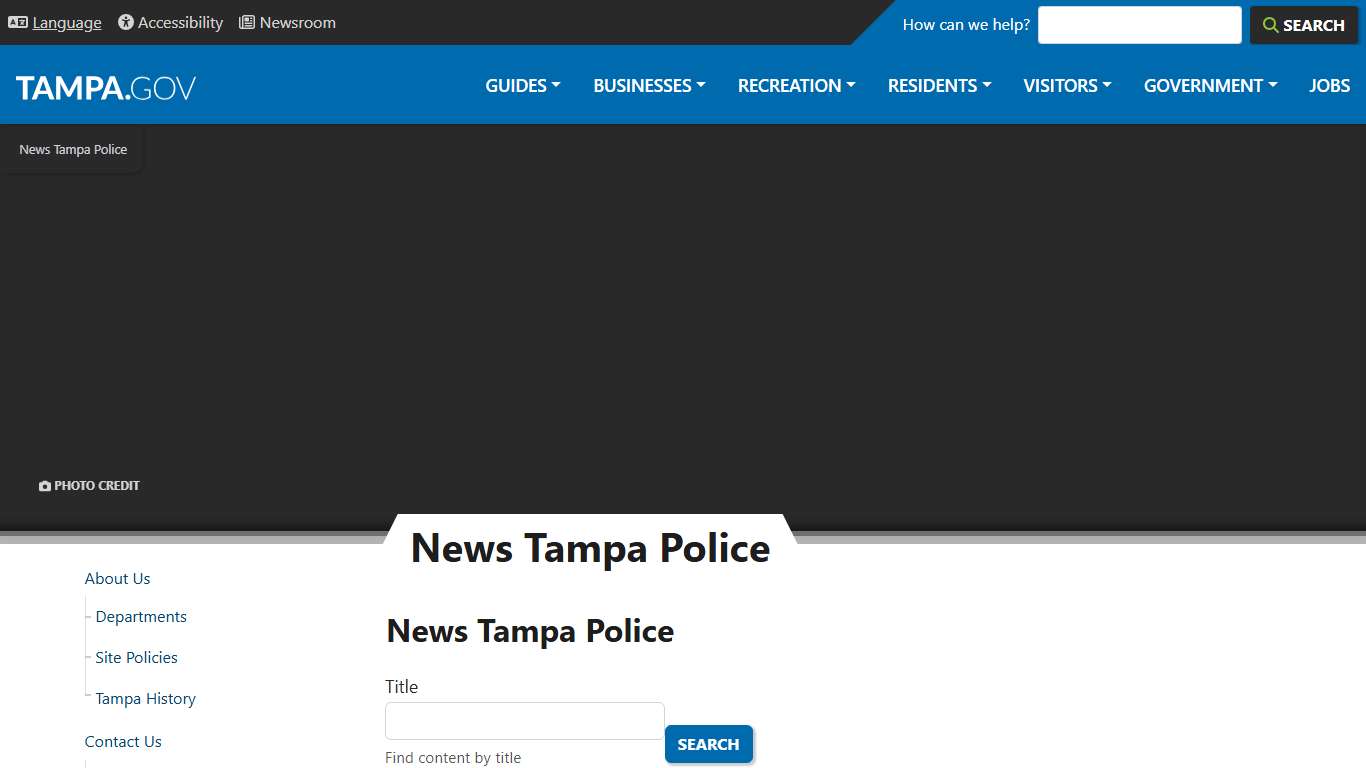Click the Departments sidebar link

pos(140,616)
